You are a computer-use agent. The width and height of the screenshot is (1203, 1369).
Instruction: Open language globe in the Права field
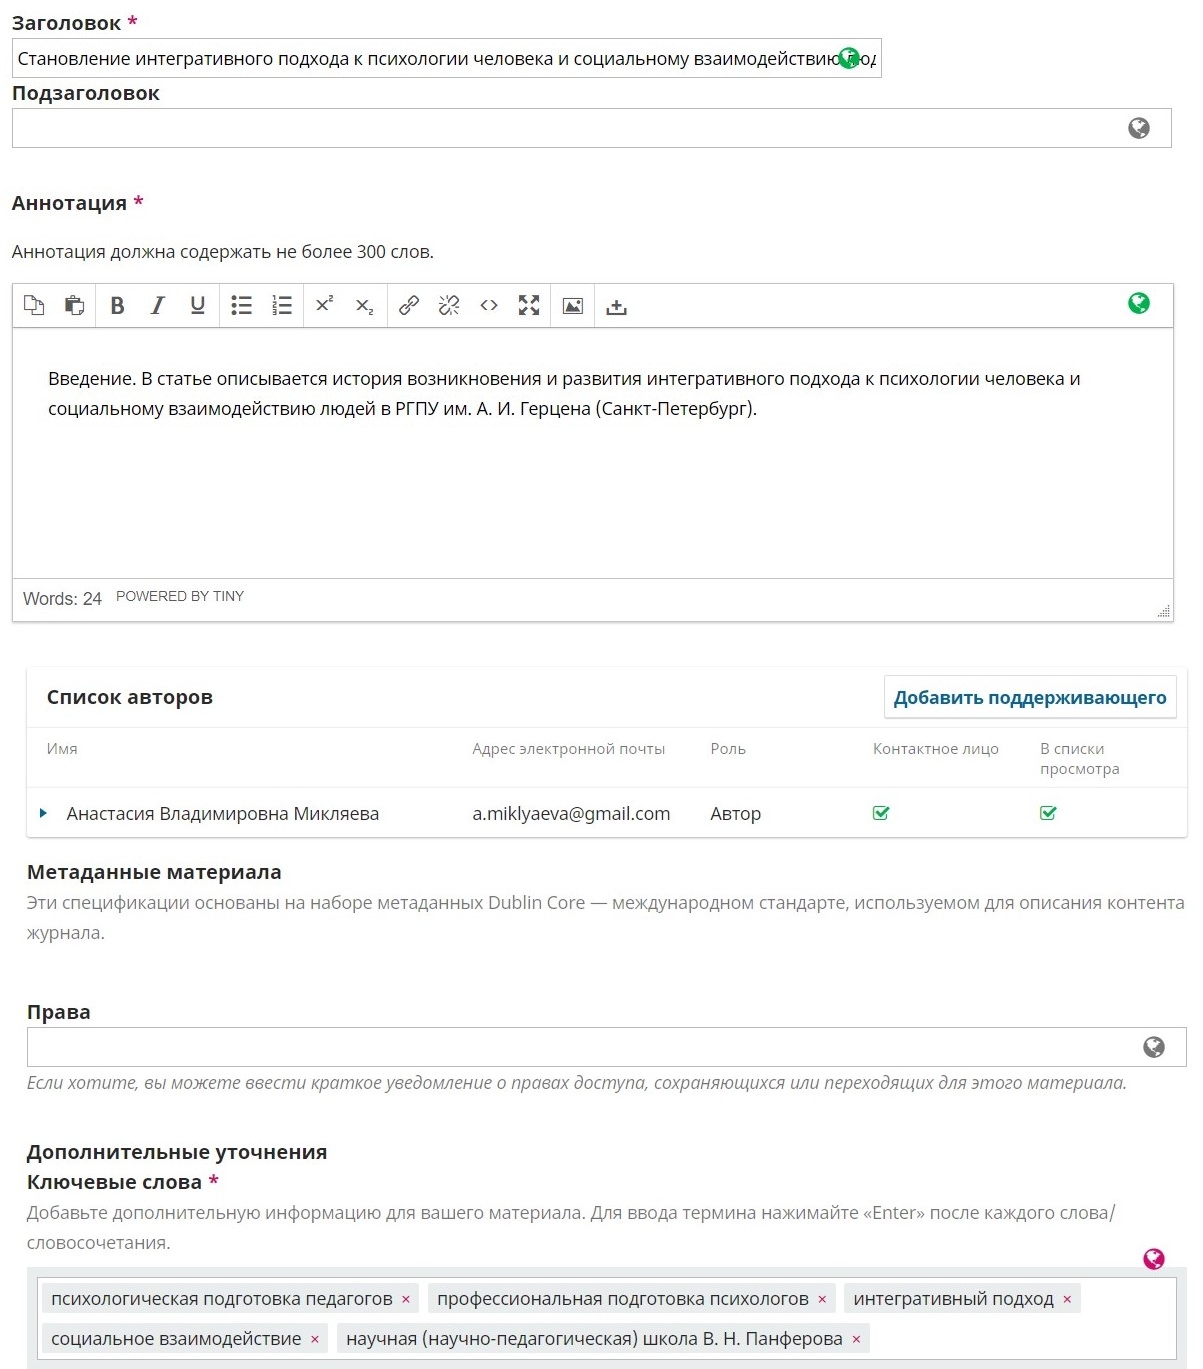click(x=1153, y=1047)
